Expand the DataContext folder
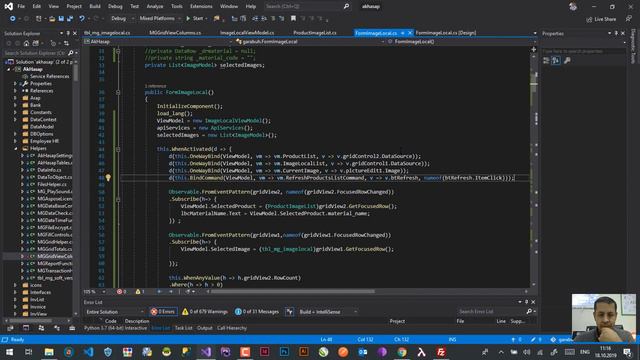The height and width of the screenshot is (360, 640). tap(16, 120)
